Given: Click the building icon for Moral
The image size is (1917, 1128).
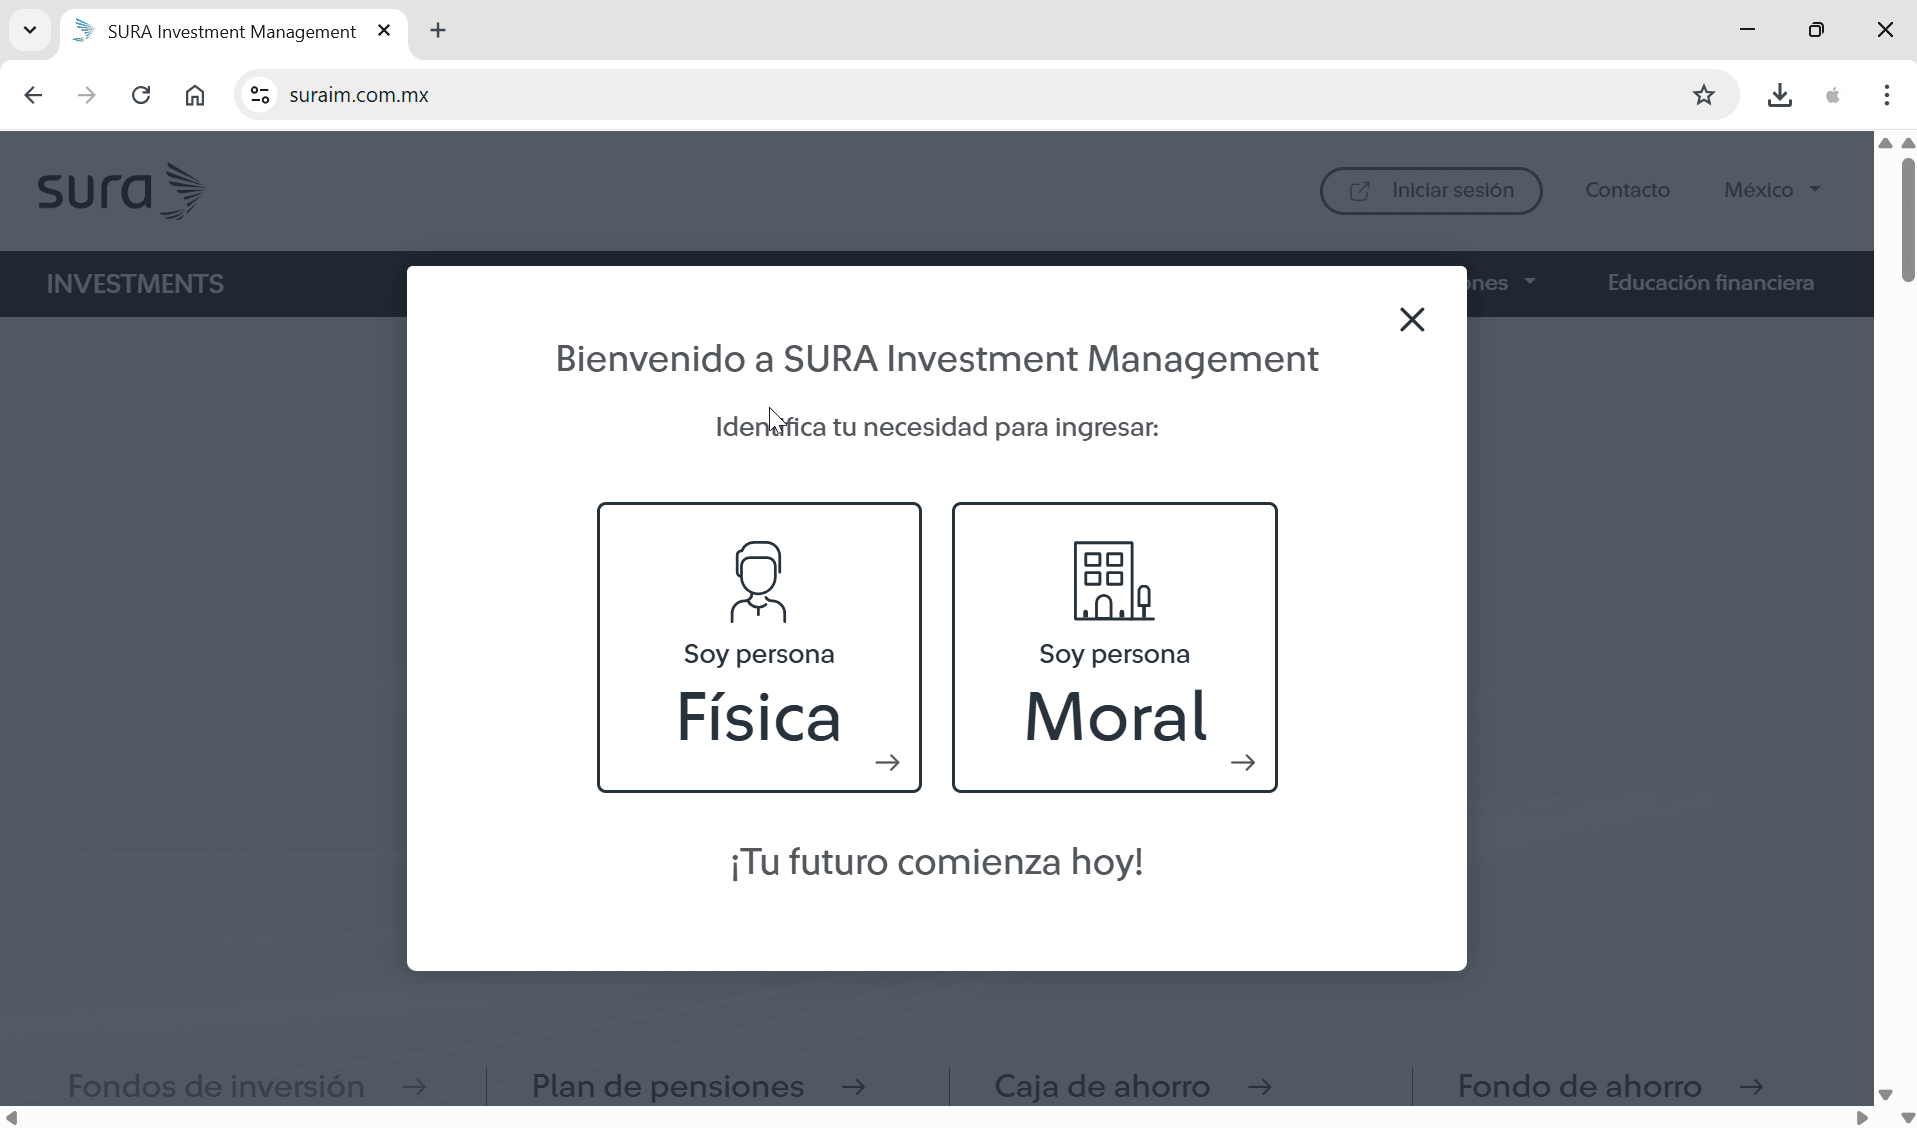Looking at the screenshot, I should pos(1113,581).
